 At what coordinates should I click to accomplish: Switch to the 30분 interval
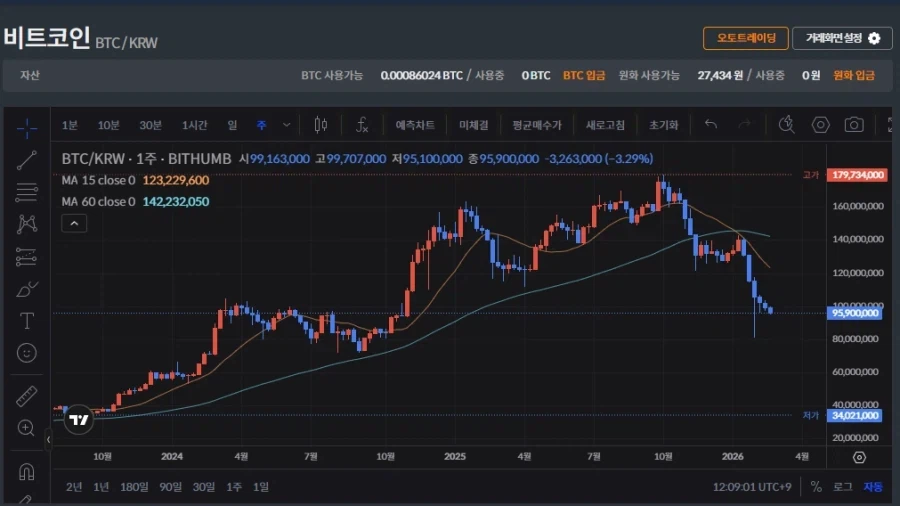pos(150,124)
